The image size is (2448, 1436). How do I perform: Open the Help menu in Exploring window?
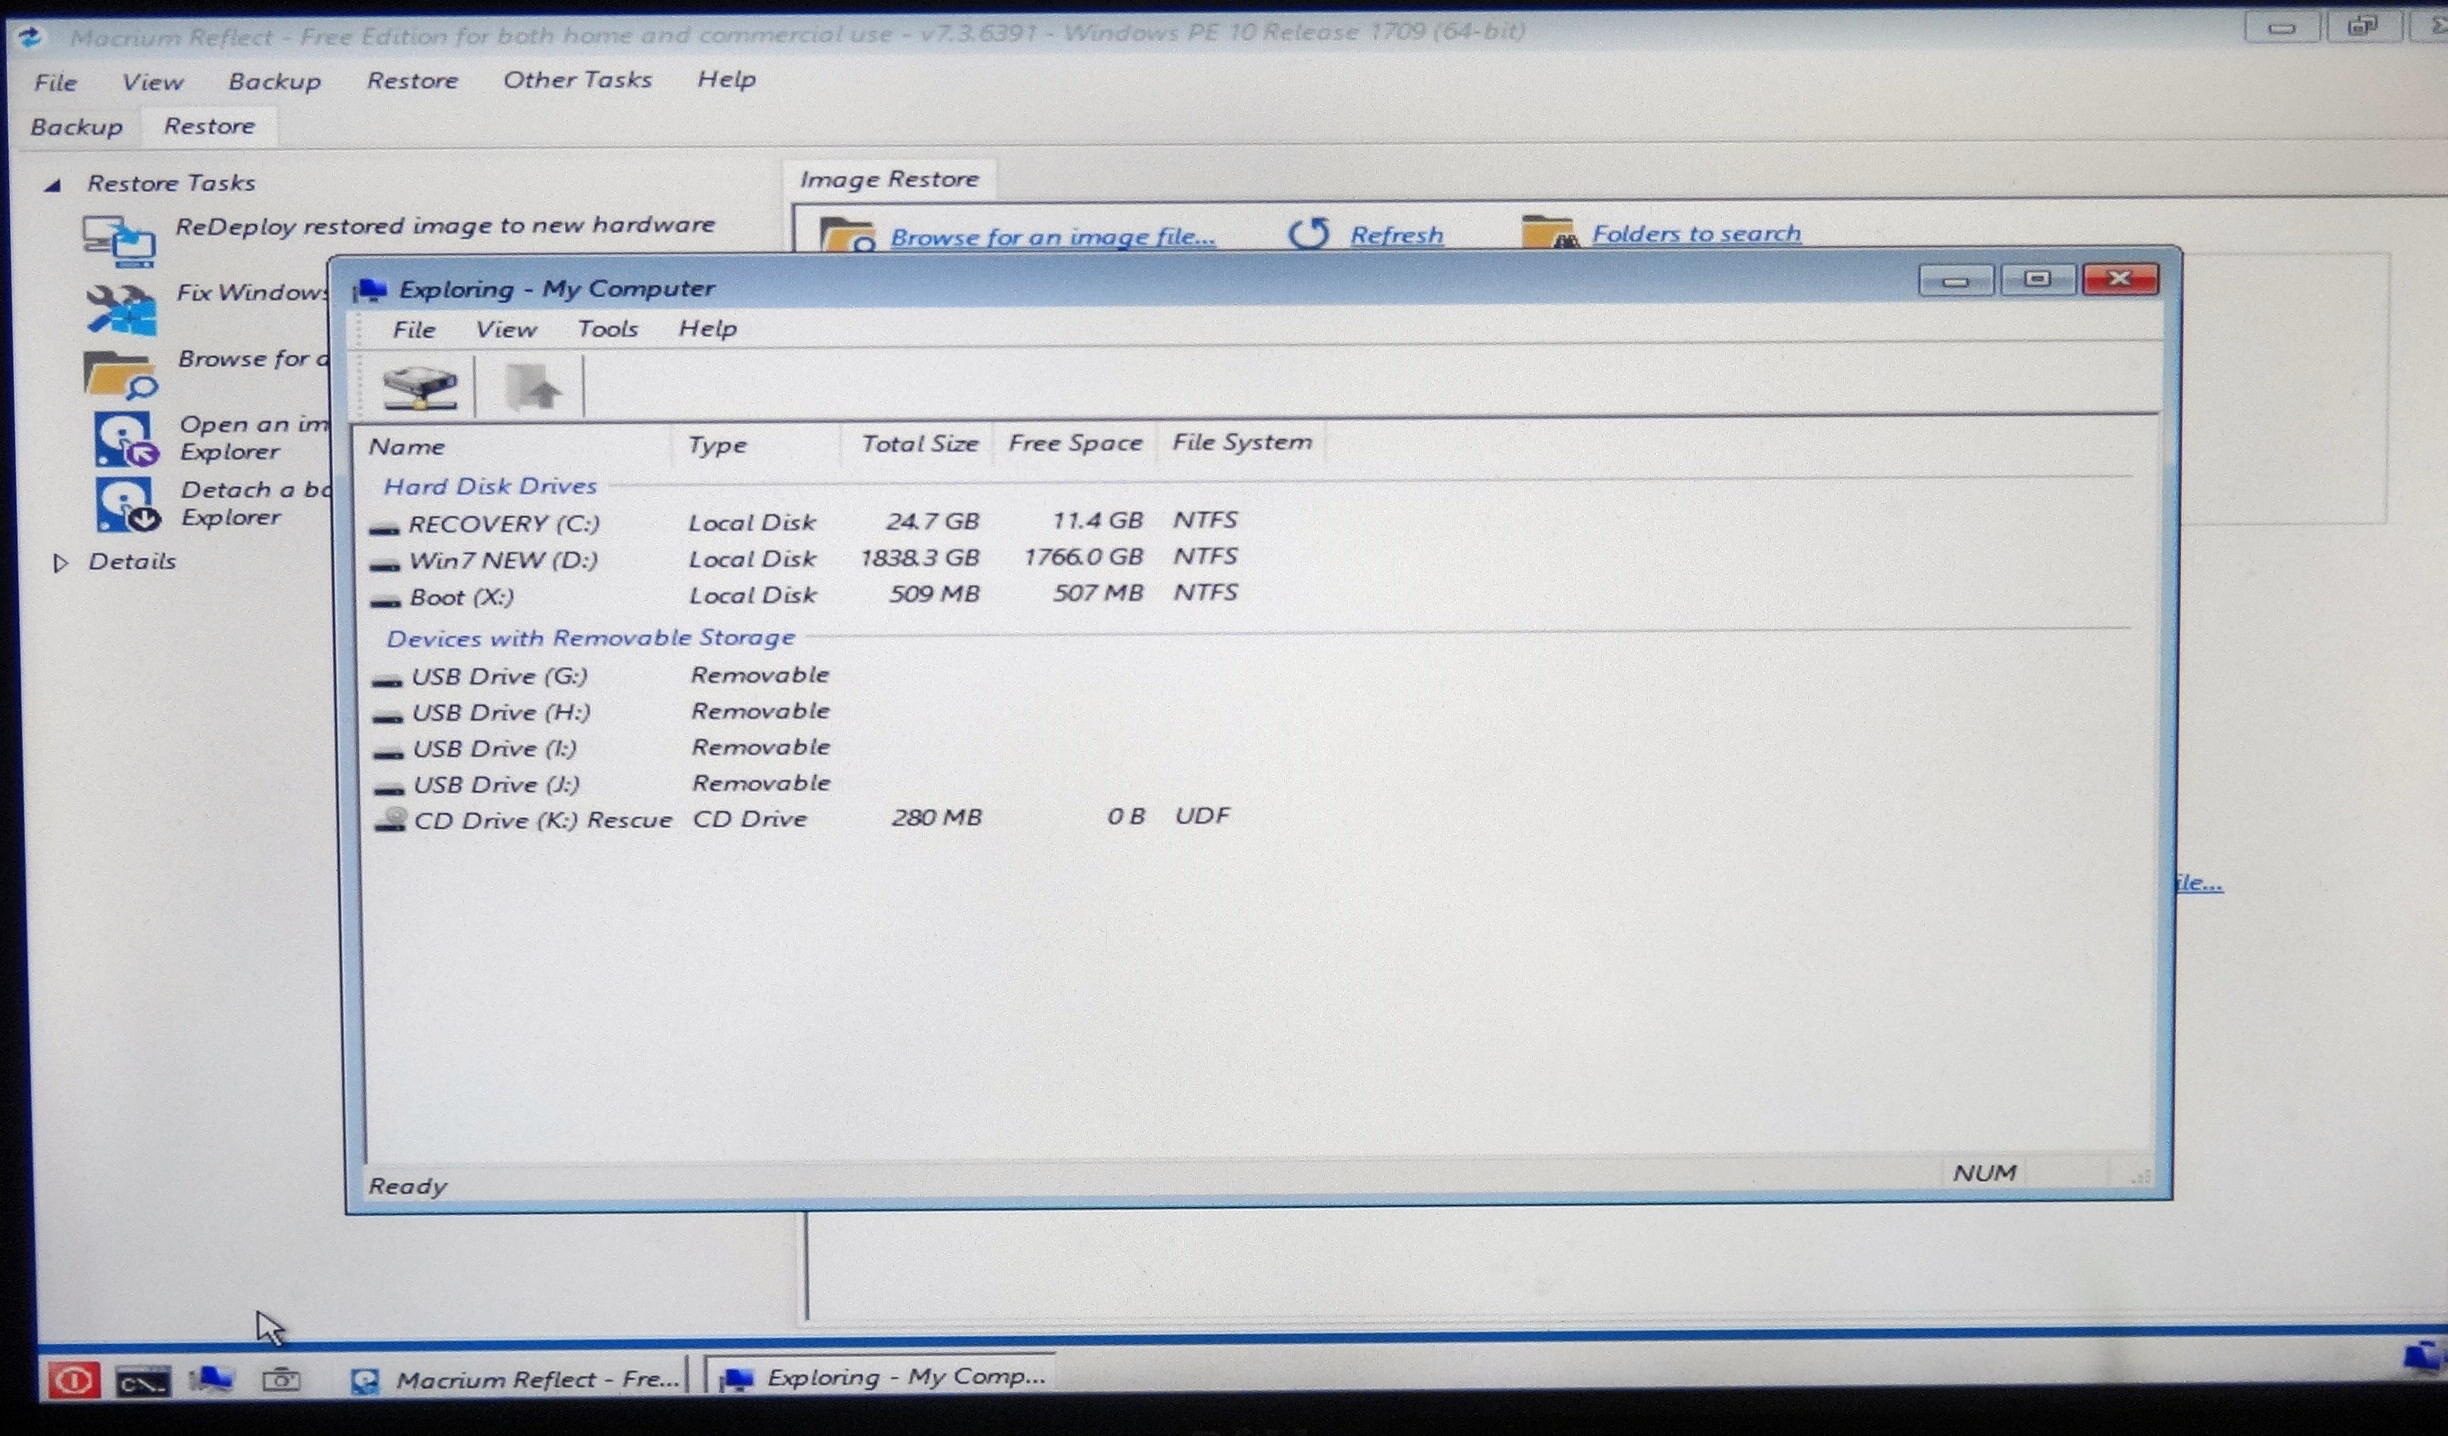point(707,328)
